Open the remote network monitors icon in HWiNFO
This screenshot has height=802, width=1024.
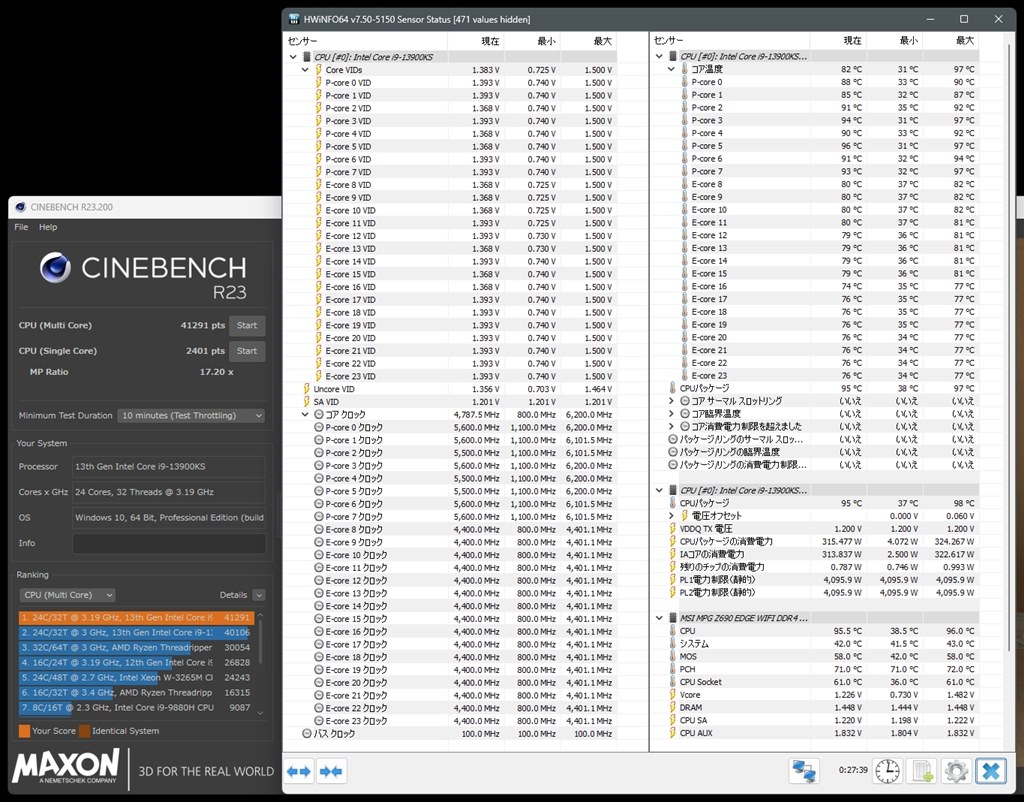804,771
